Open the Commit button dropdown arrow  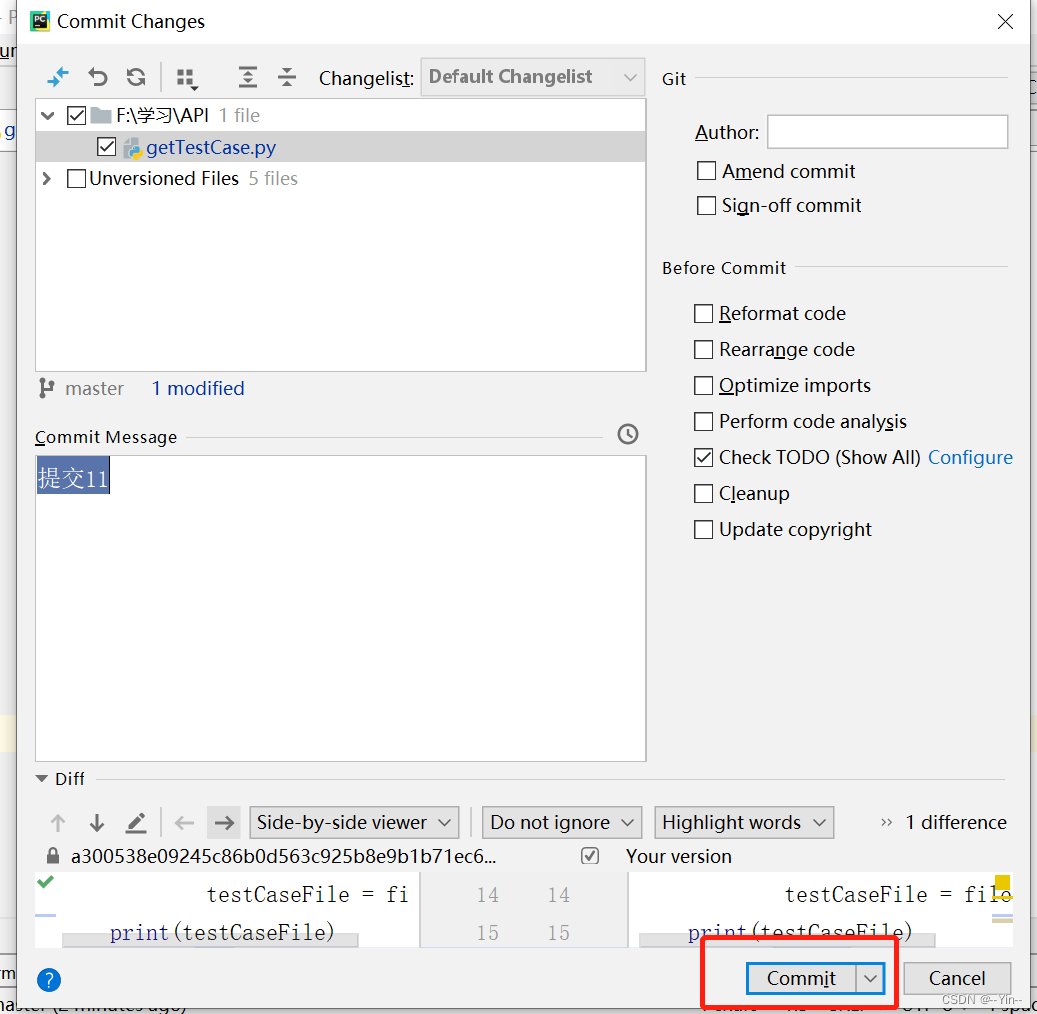[x=870, y=978]
